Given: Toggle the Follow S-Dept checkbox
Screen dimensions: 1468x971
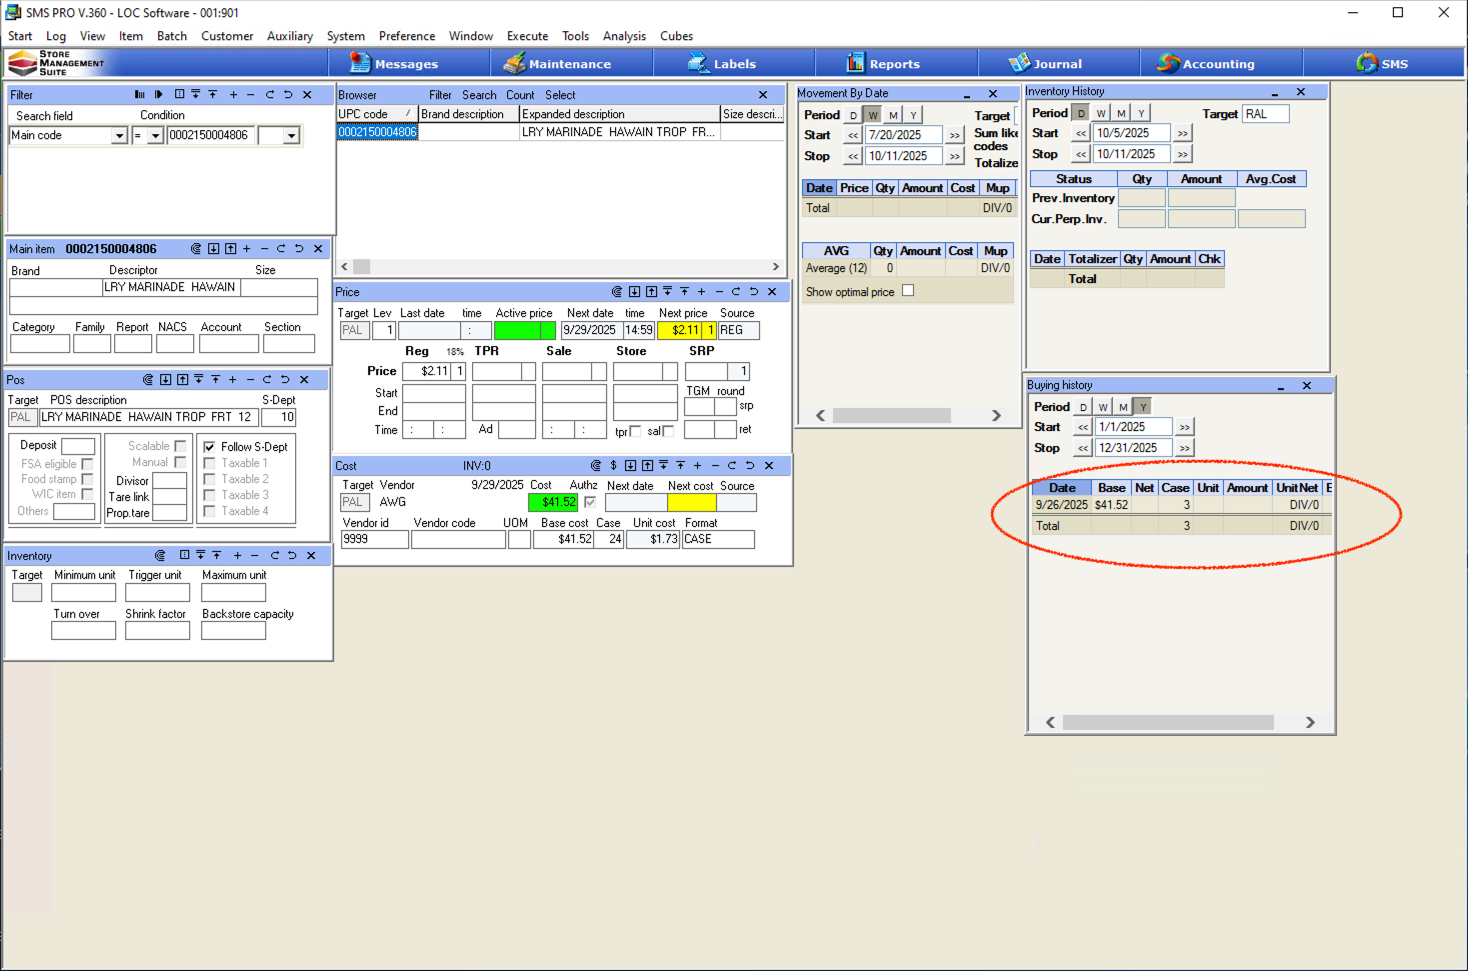Looking at the screenshot, I should pos(209,447).
